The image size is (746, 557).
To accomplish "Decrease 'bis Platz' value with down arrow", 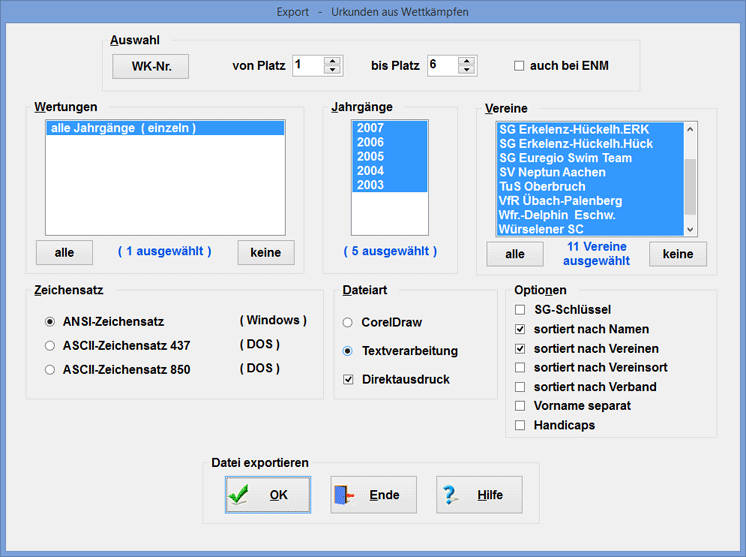I will (466, 70).
